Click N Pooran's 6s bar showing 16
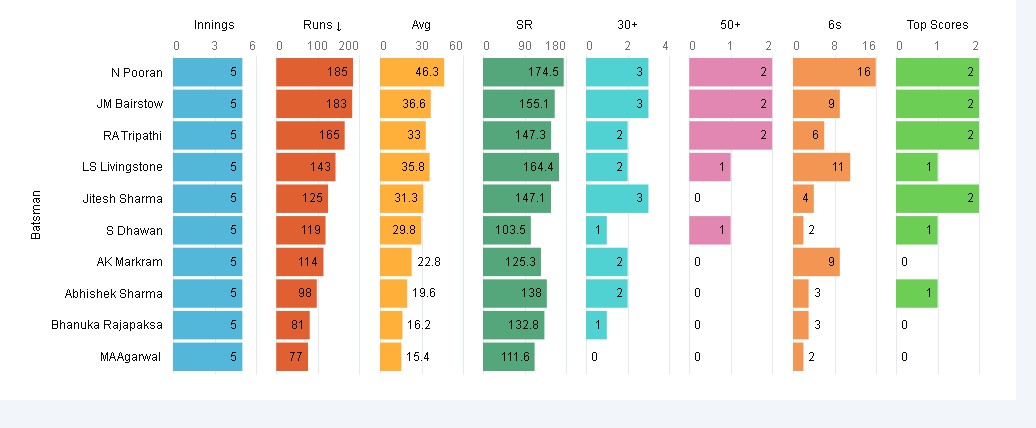1036x428 pixels. [834, 72]
